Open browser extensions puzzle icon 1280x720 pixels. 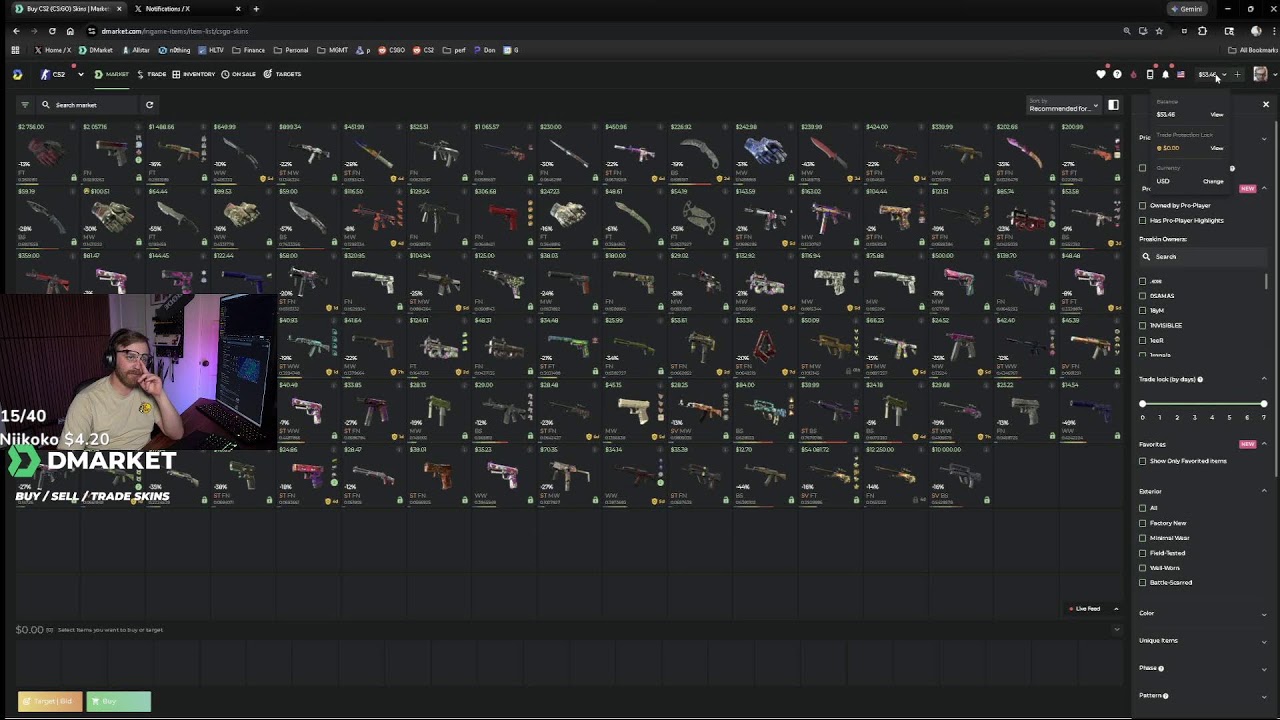click(1202, 31)
